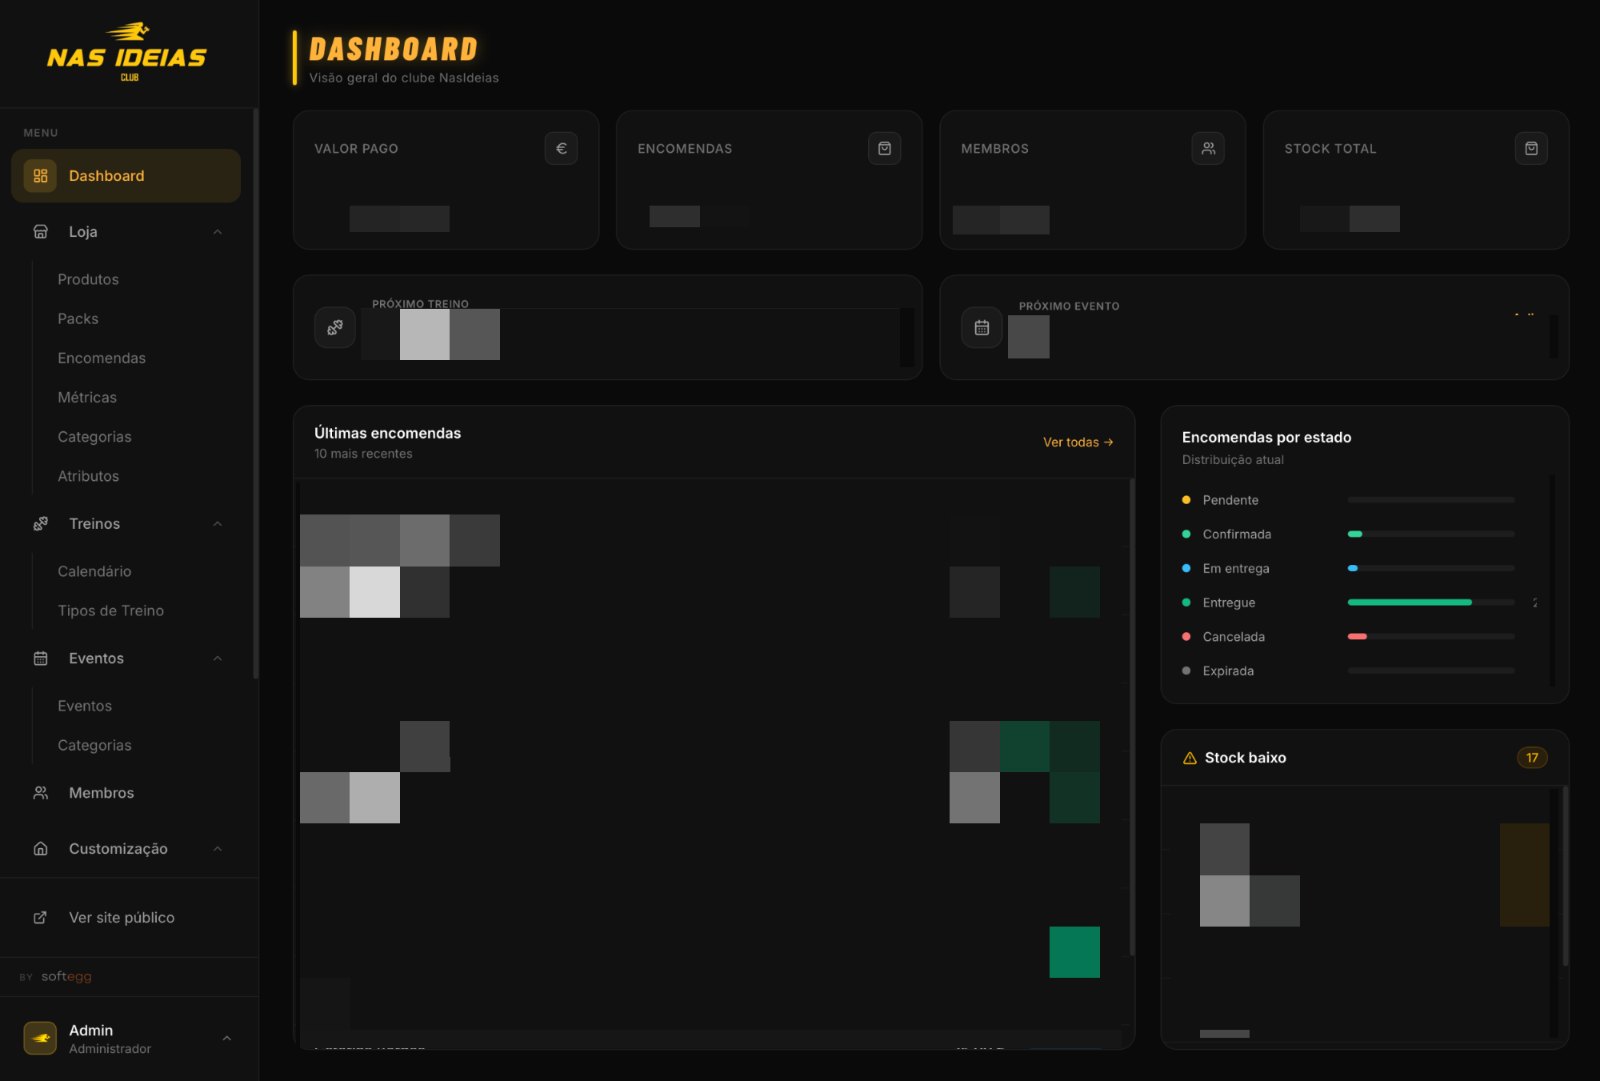1600x1081 pixels.
Task: Click the bag icon on Encomendas card
Action: [x=884, y=148]
